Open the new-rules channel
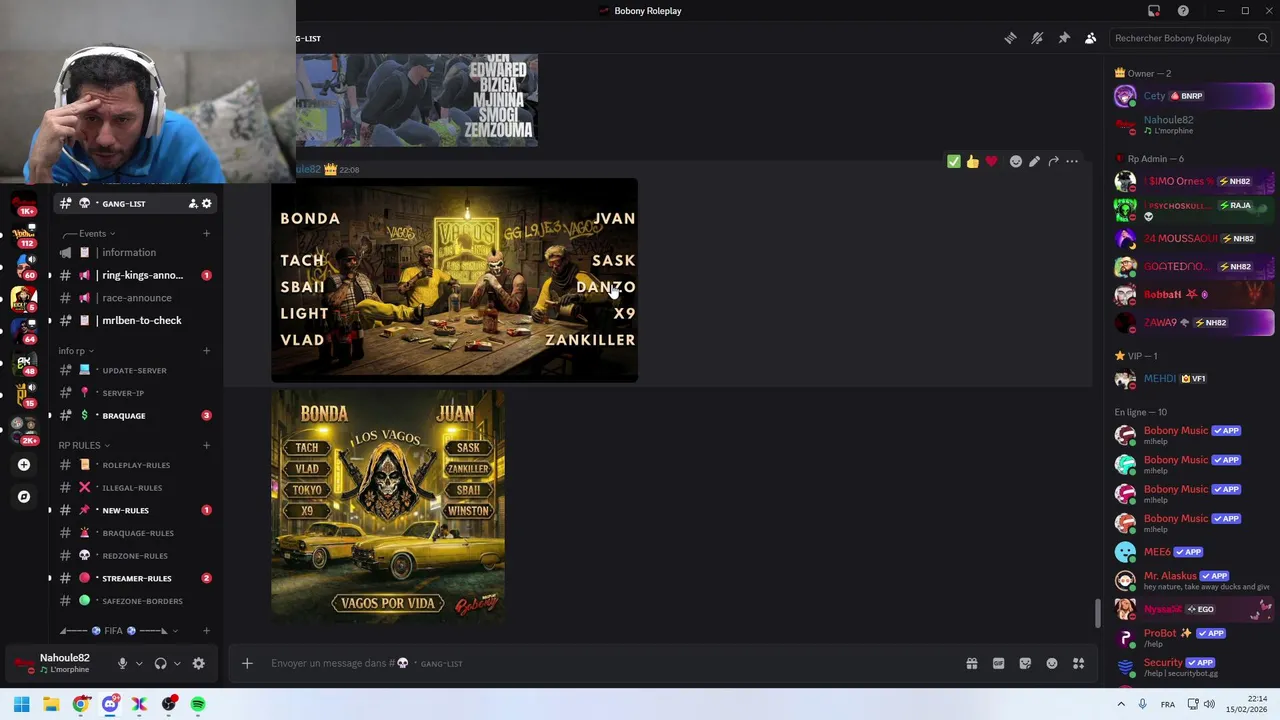Viewport: 1280px width, 720px height. (x=134, y=510)
